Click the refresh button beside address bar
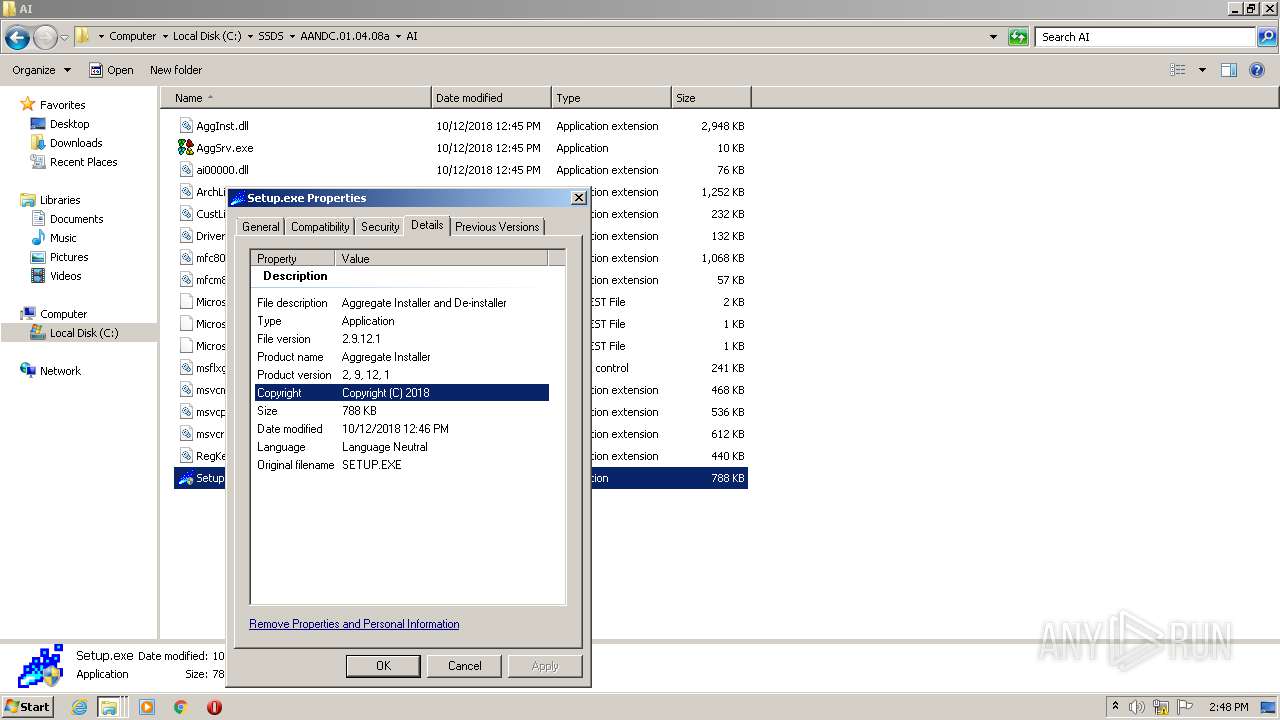Viewport: 1280px width, 720px height. [x=1018, y=37]
